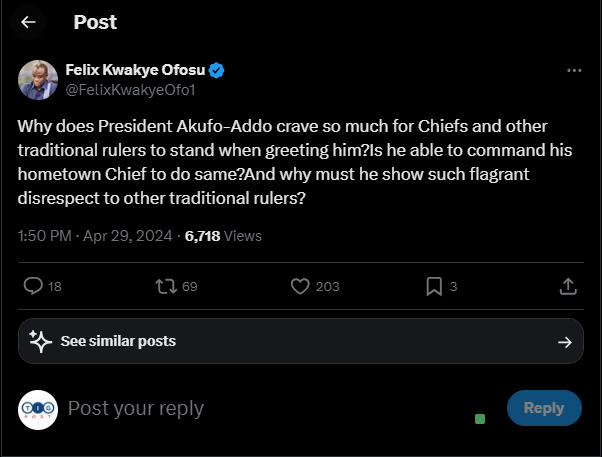Image resolution: width=602 pixels, height=457 pixels.
Task: Open See similar posts
Action: (x=118, y=341)
